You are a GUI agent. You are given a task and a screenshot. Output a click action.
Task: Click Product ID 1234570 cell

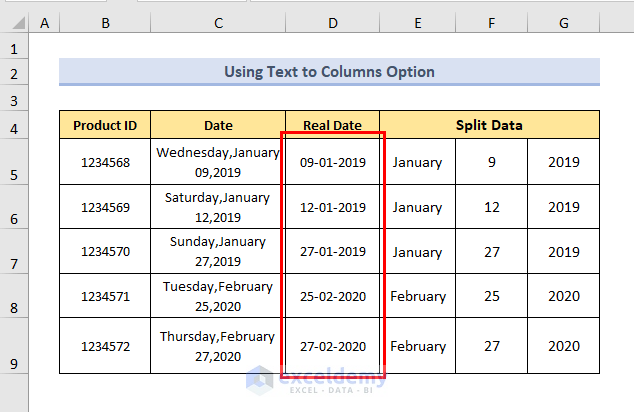(x=105, y=252)
